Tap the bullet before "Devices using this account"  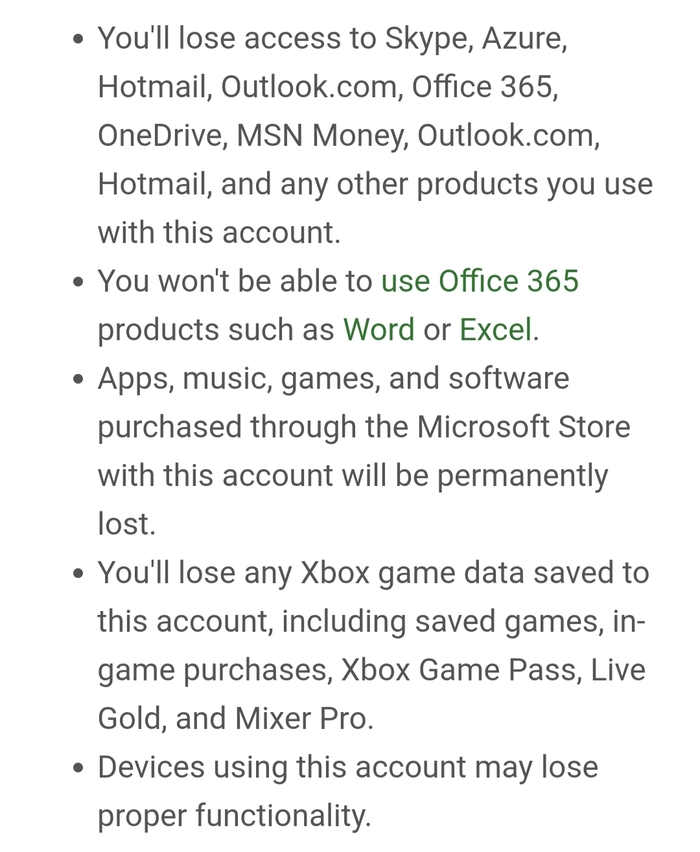tap(79, 770)
